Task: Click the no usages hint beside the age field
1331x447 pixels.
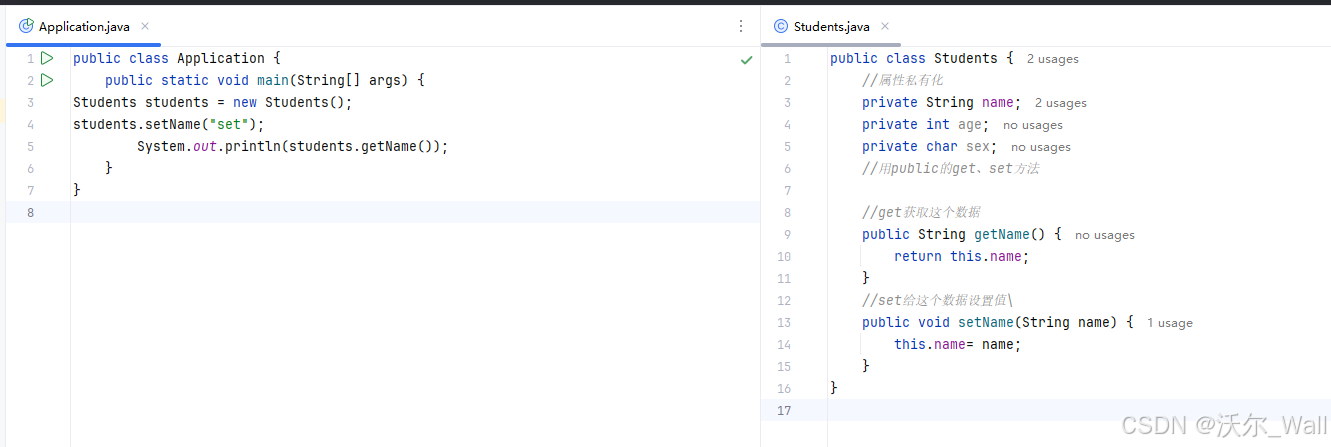Action: pyautogui.click(x=1033, y=125)
